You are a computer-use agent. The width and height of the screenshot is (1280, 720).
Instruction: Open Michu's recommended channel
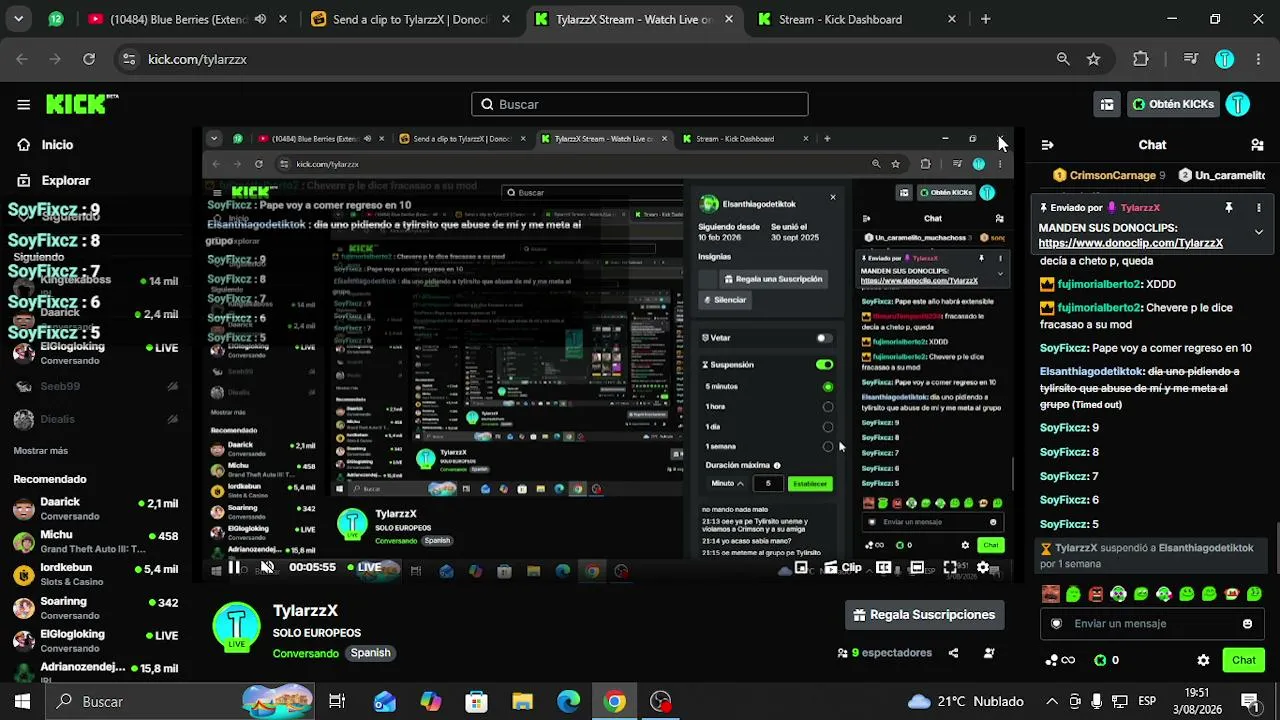[x=95, y=541]
